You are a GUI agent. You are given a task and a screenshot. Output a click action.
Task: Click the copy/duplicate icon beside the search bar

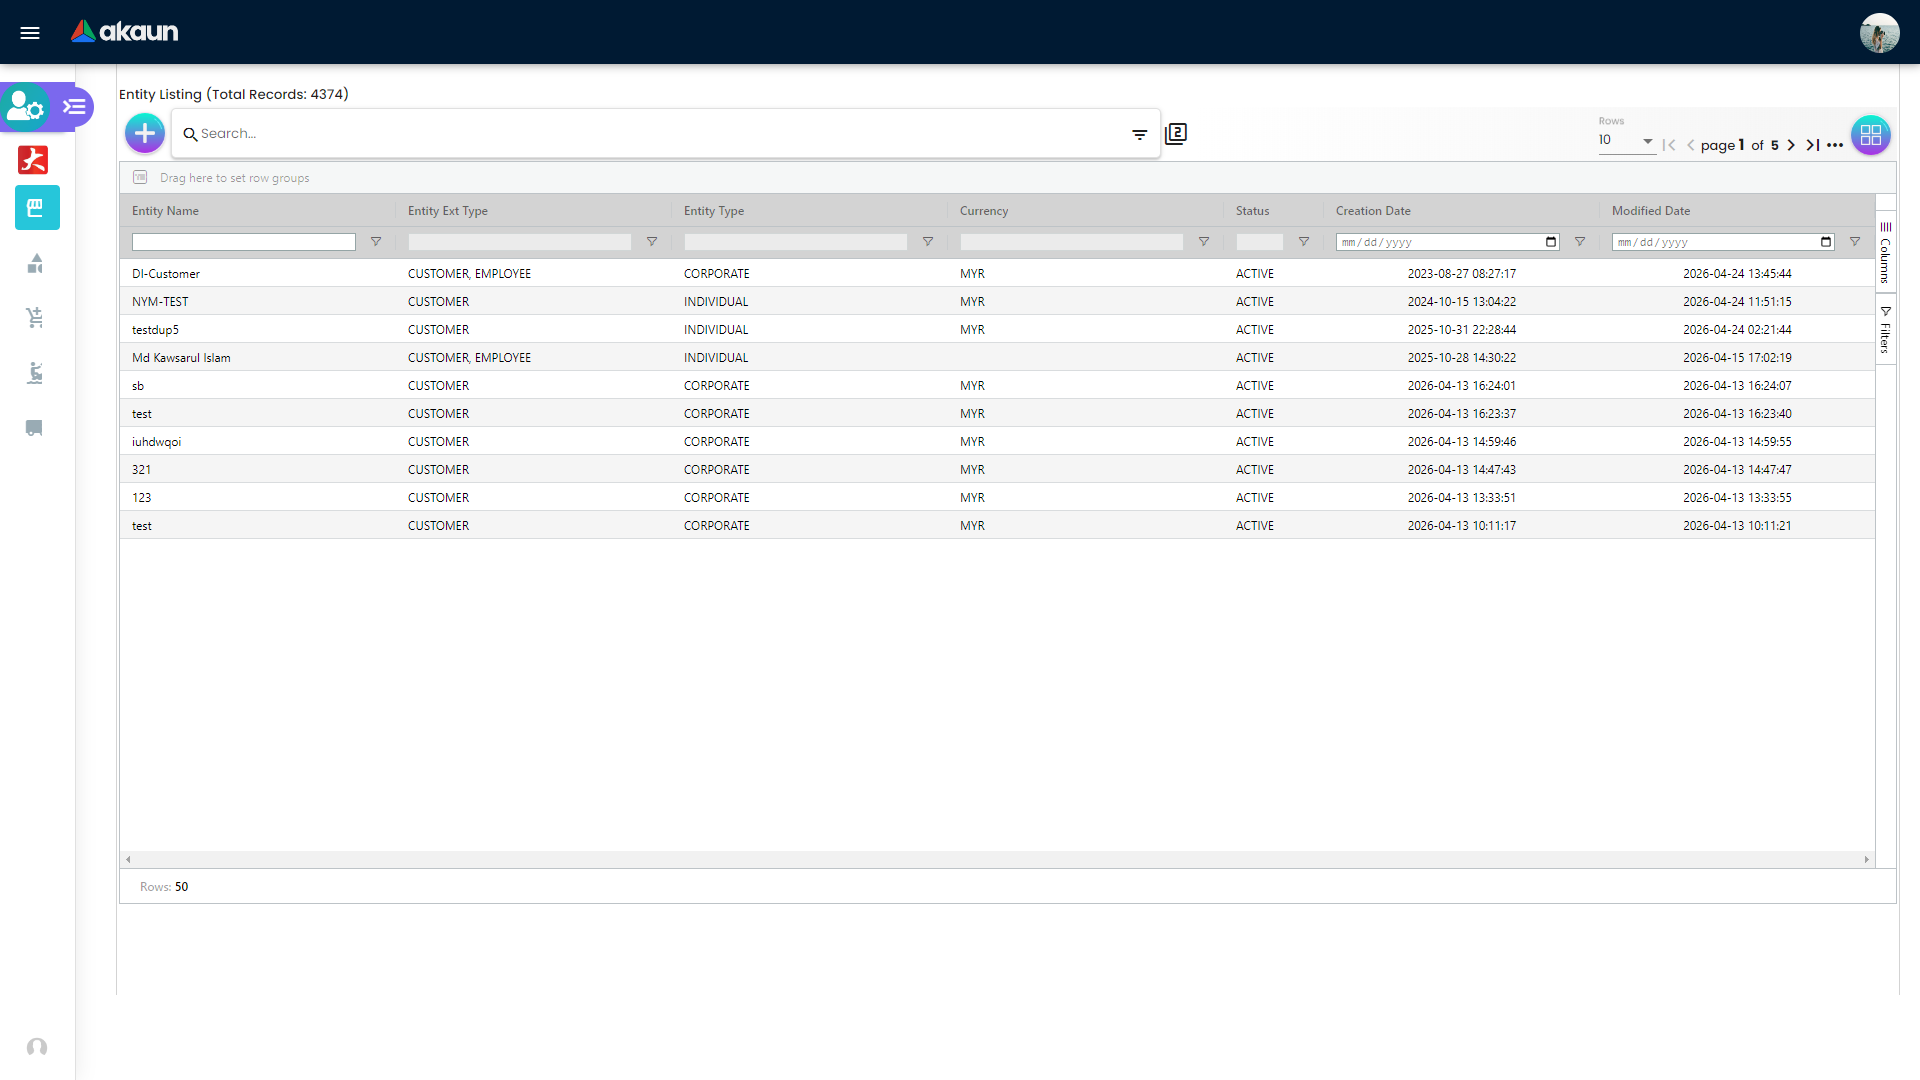point(1176,133)
